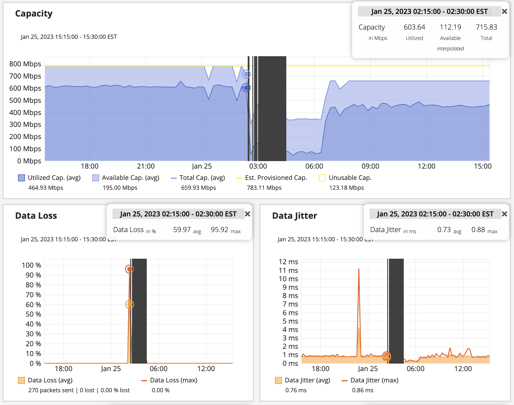Viewport: 514px width, 405px height.
Task: Click the 783.11 Mbps provisioned value
Action: point(264,188)
